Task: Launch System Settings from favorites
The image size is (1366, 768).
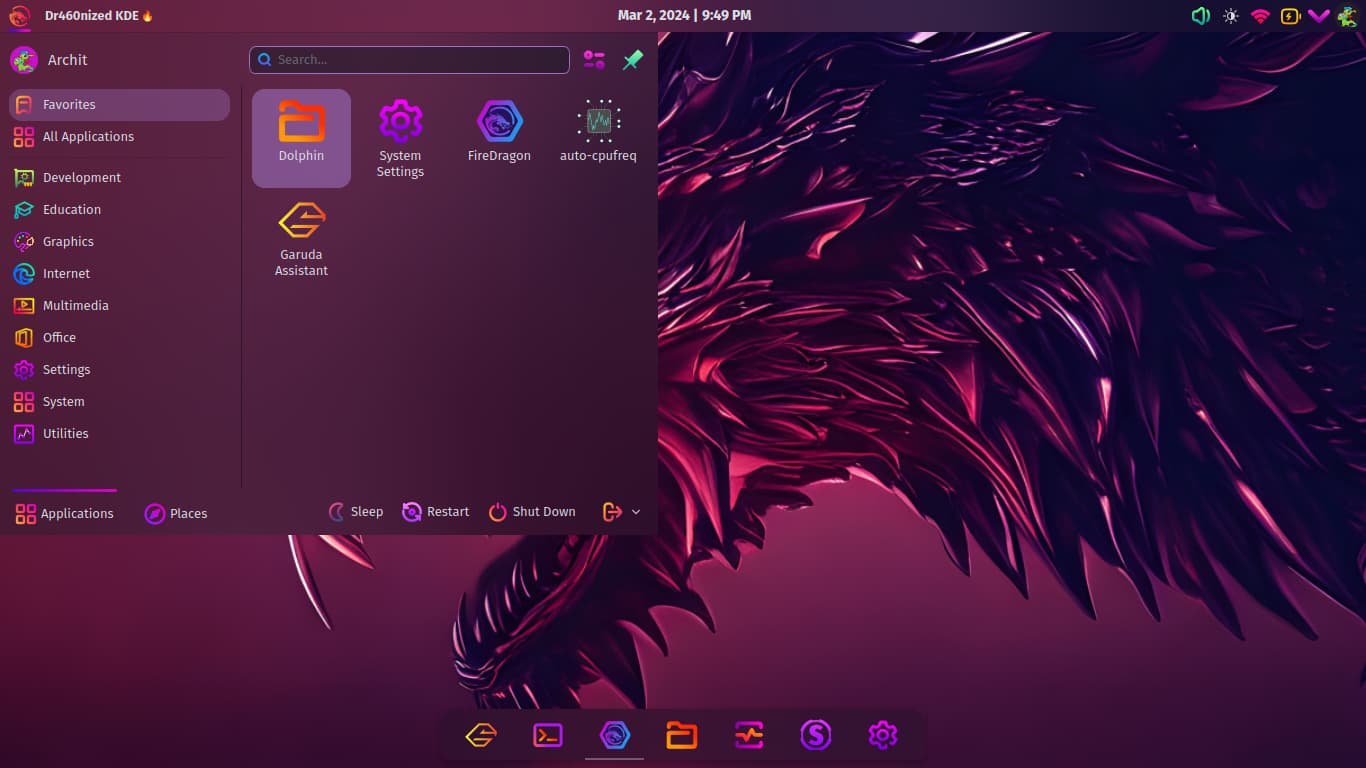Action: 400,138
